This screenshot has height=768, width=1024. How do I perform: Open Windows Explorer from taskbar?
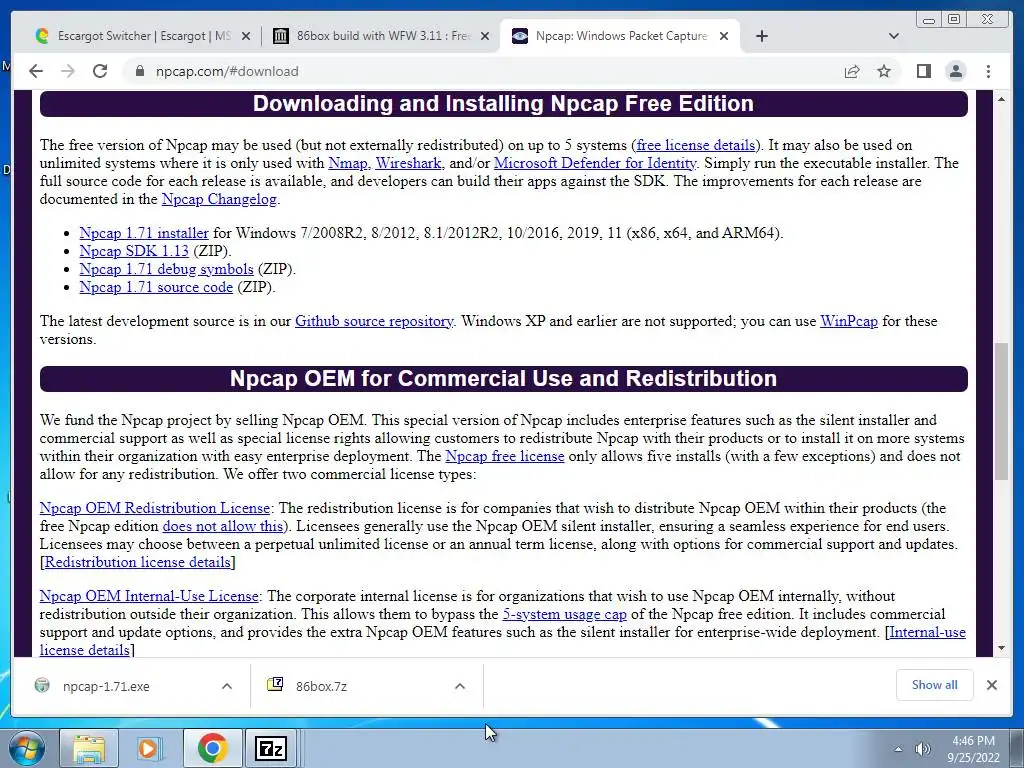(89, 748)
